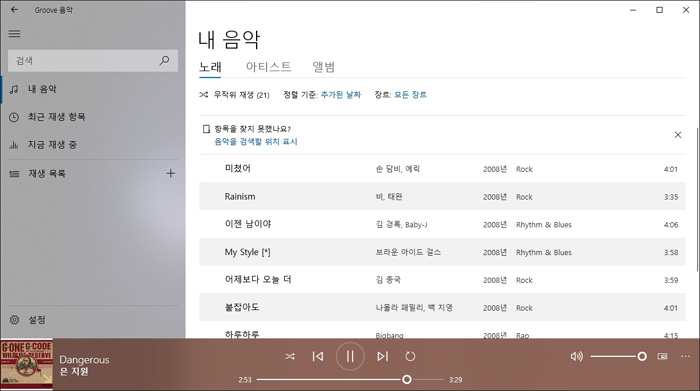This screenshot has height=391, width=700.
Task: Click the song progress seek bar
Action: 350,379
